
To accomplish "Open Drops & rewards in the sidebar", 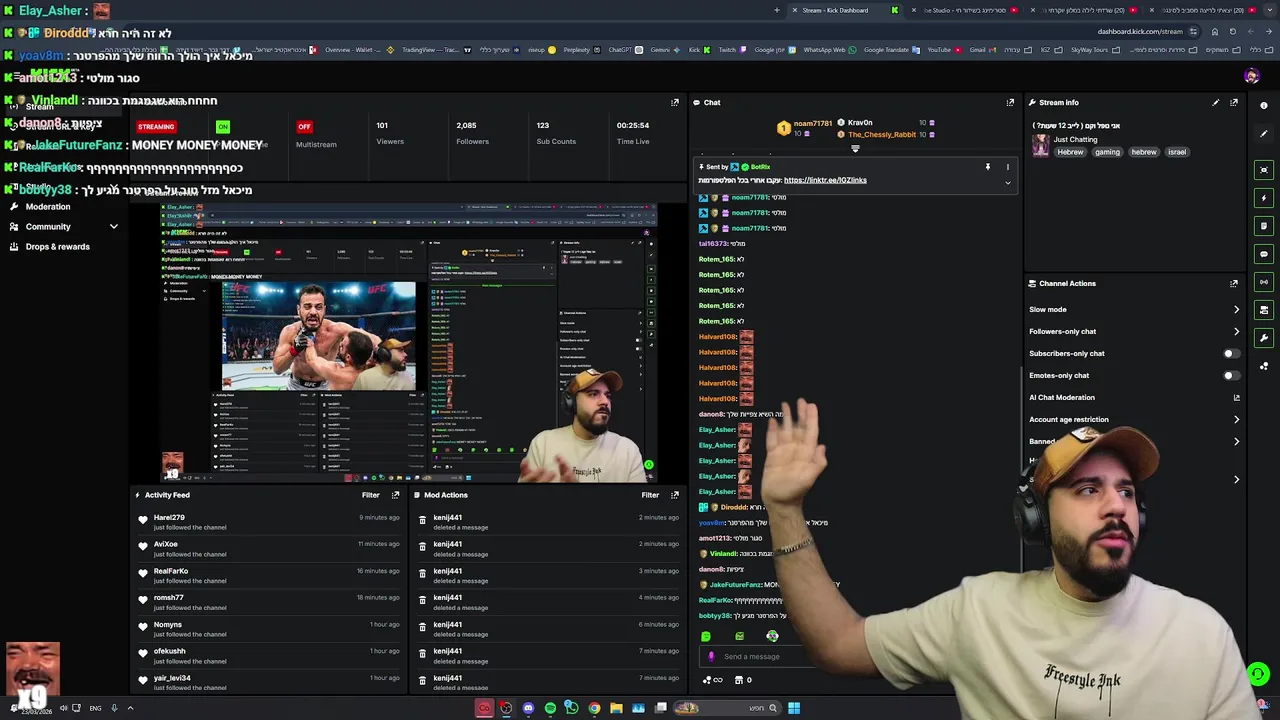I will pos(57,247).
